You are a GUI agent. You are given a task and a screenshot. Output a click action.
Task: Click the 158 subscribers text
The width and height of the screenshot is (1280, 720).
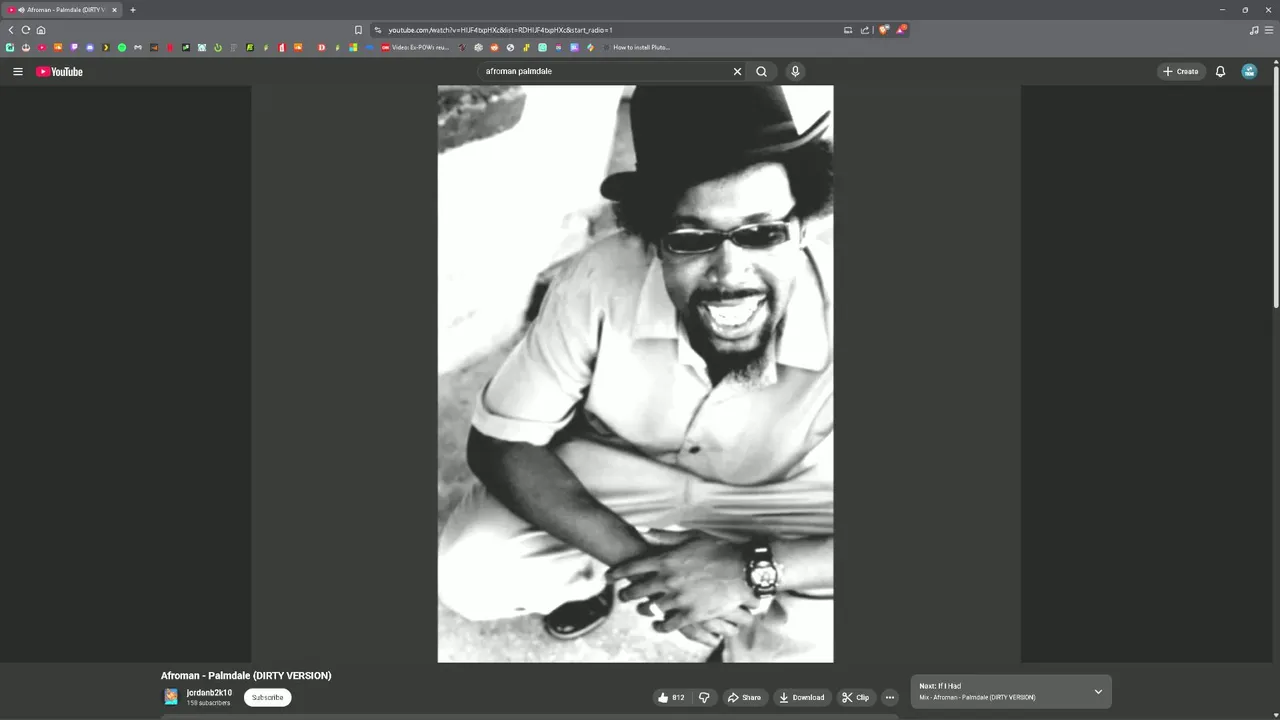point(208,703)
